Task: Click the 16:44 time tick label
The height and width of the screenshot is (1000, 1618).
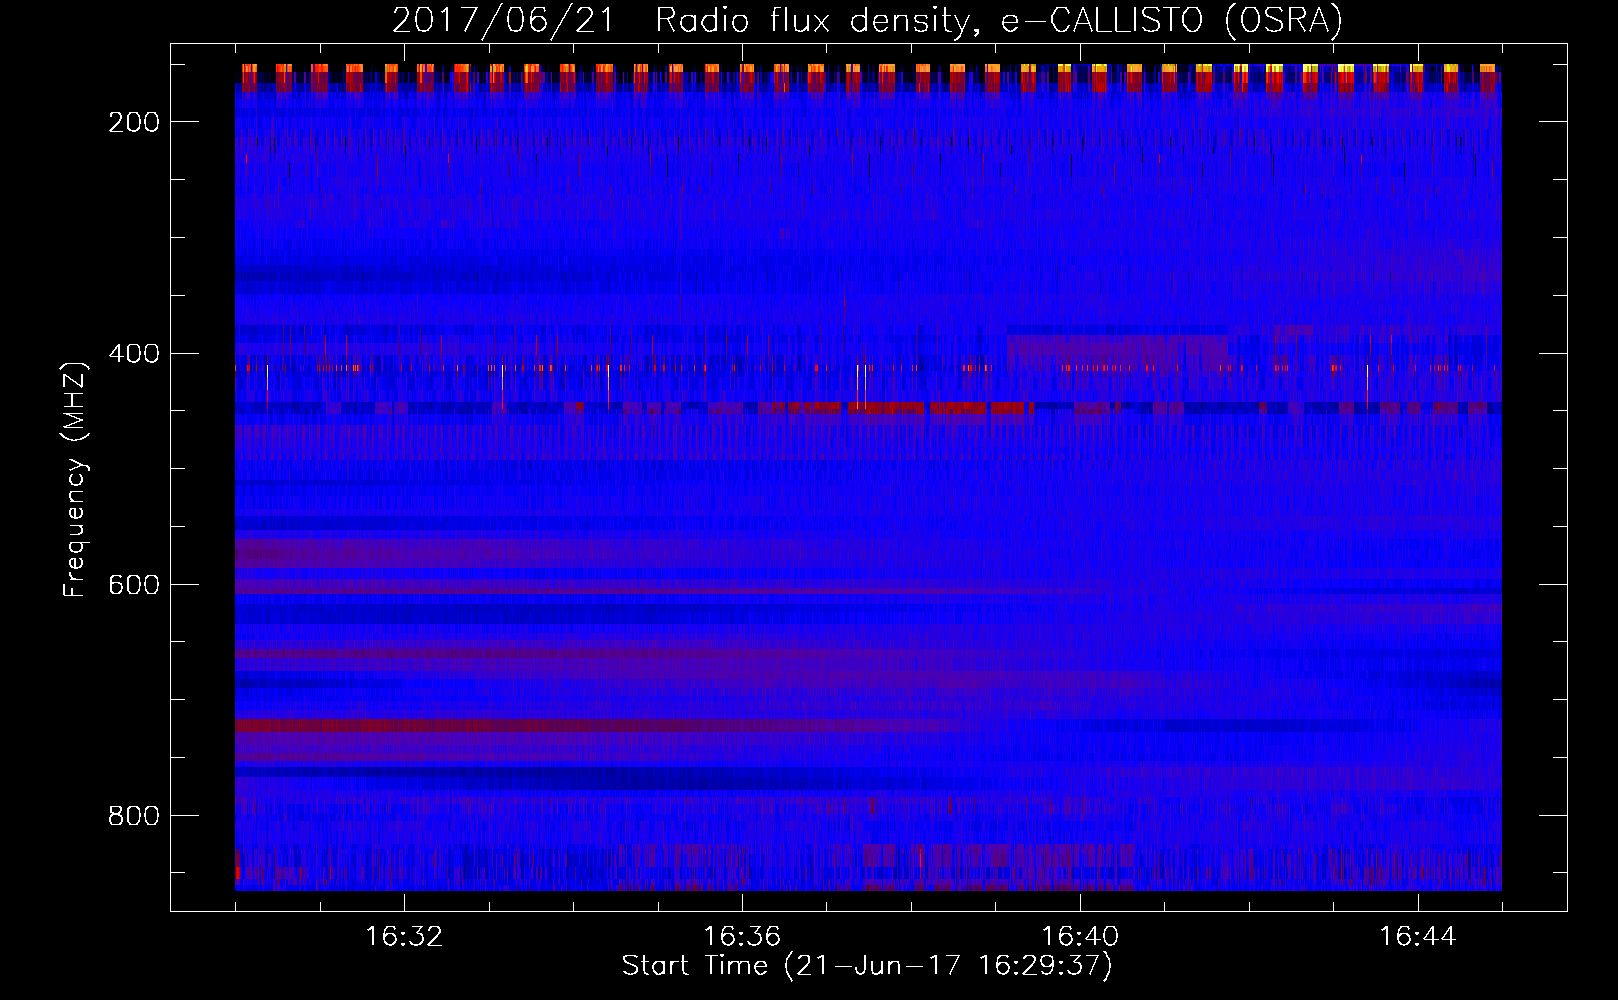Action: (x=1418, y=937)
